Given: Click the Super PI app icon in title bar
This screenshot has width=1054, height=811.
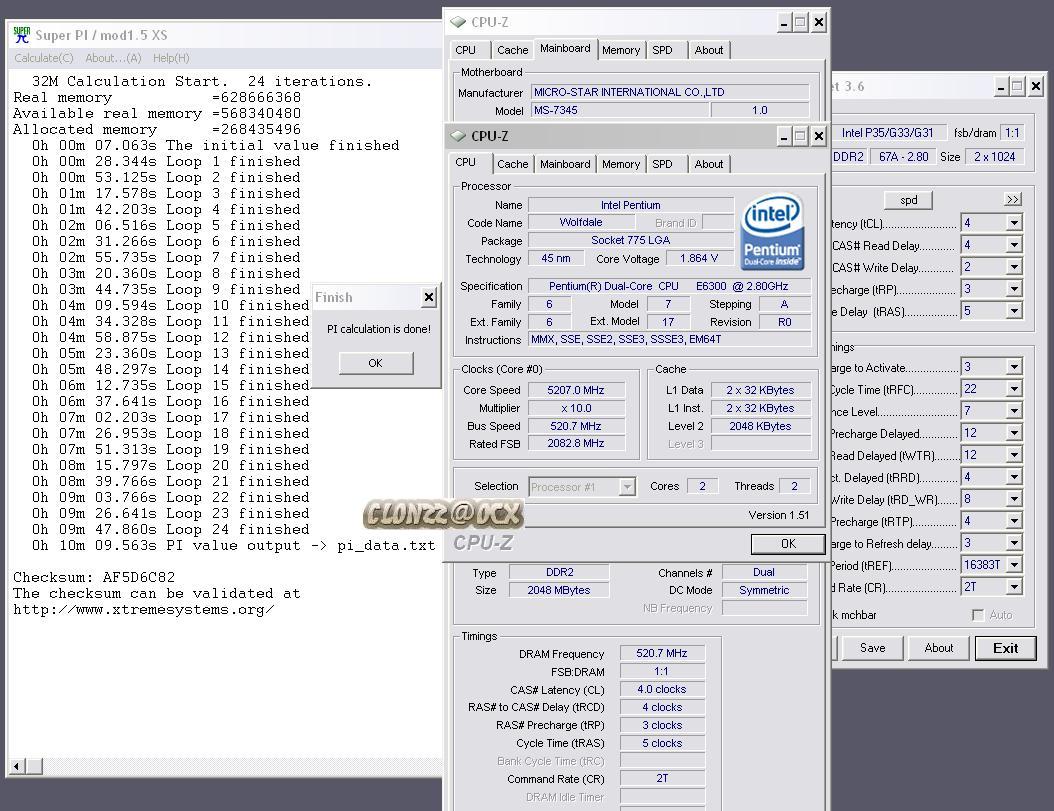Looking at the screenshot, I should pos(22,35).
